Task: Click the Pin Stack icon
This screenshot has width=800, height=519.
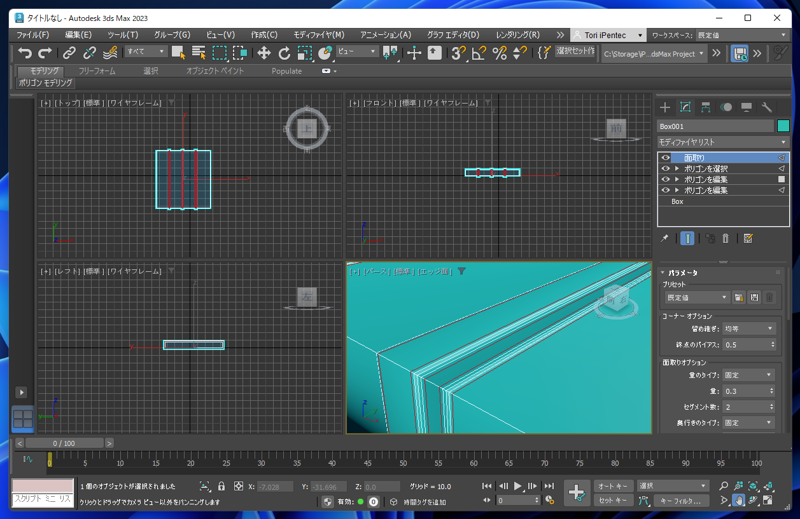Action: (664, 238)
